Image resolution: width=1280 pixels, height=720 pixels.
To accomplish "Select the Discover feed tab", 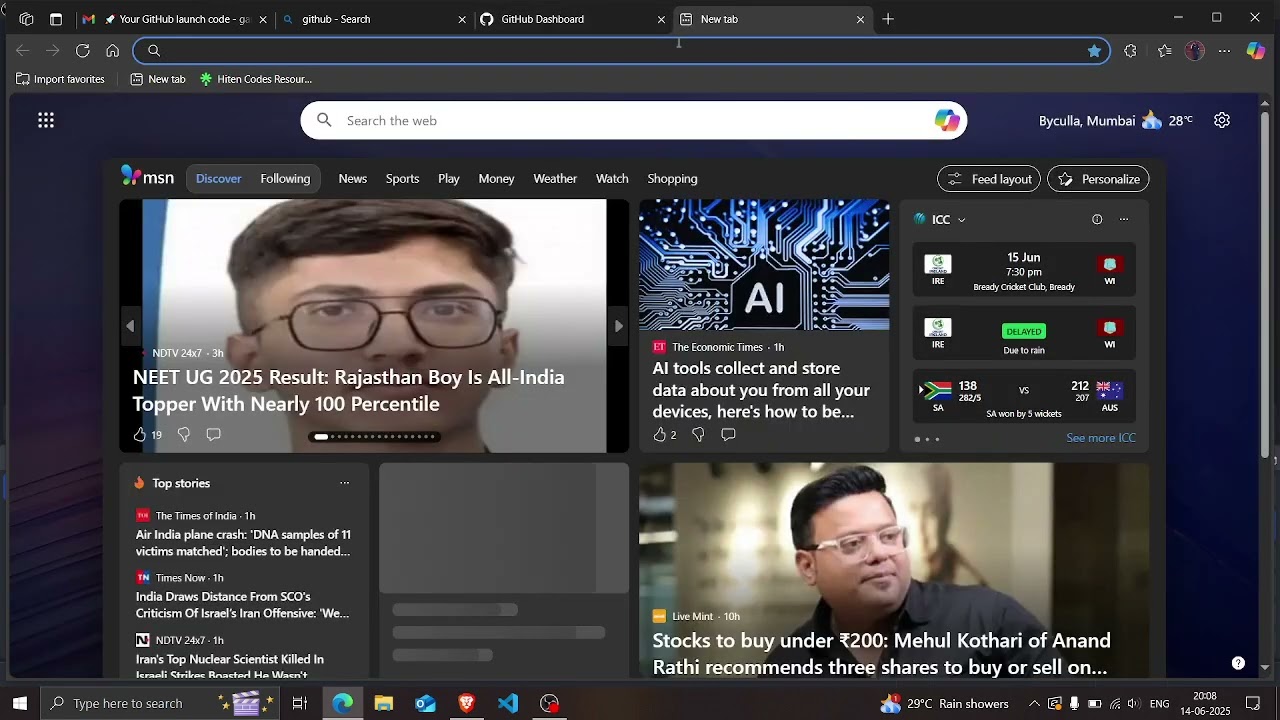I will point(218,178).
